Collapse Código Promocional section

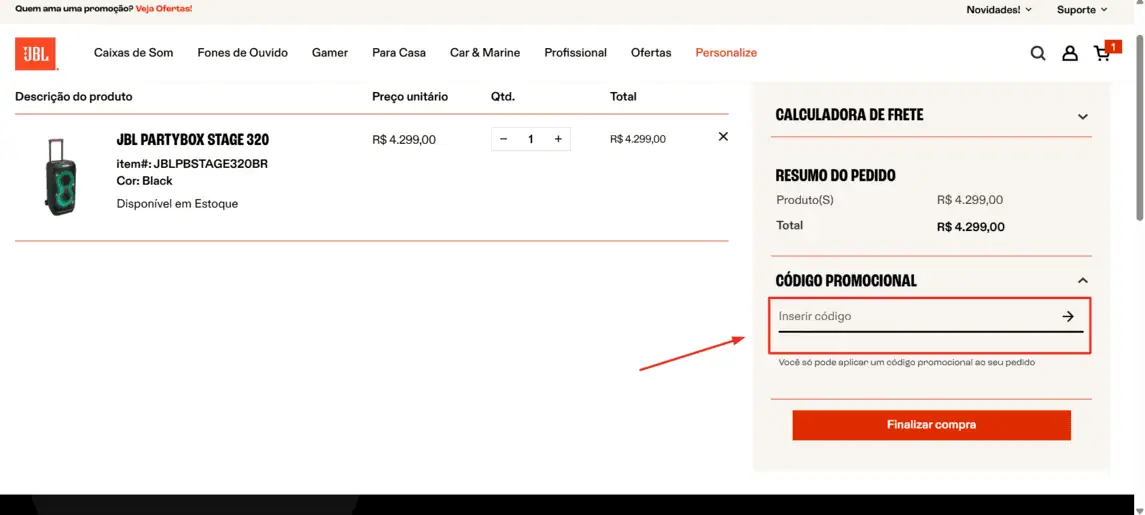[x=1083, y=281]
